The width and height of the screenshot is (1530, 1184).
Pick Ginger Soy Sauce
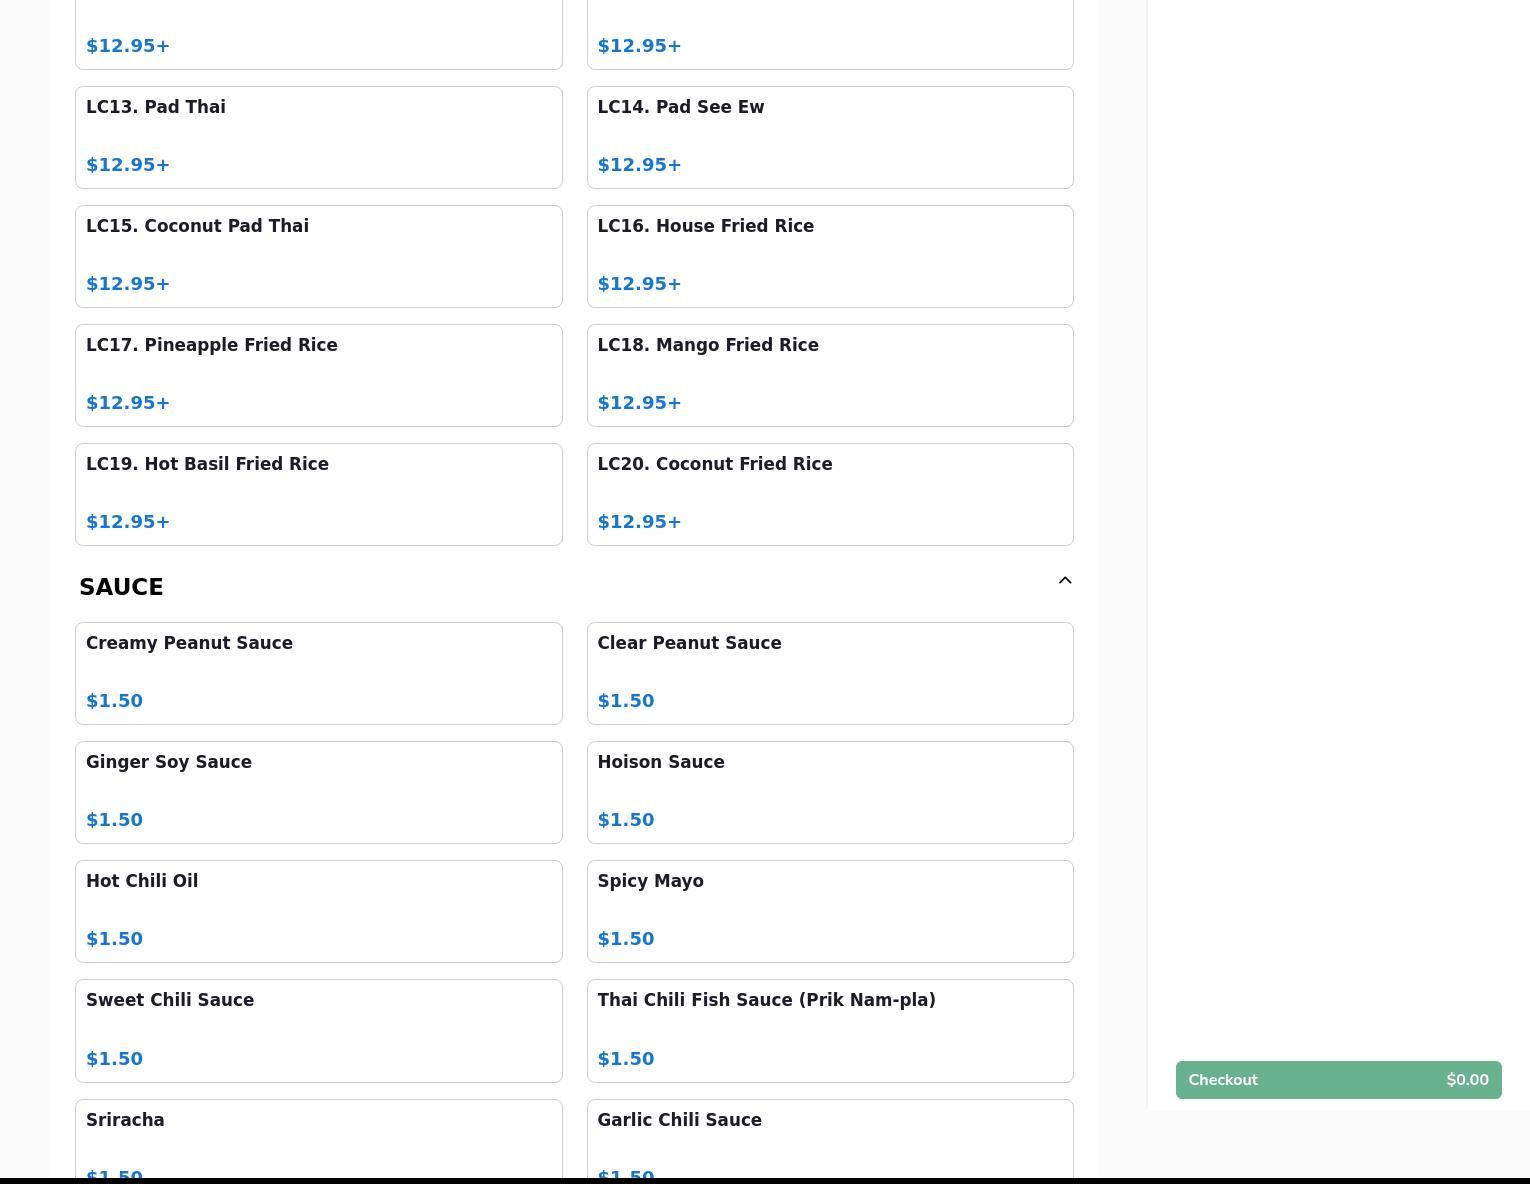[318, 792]
